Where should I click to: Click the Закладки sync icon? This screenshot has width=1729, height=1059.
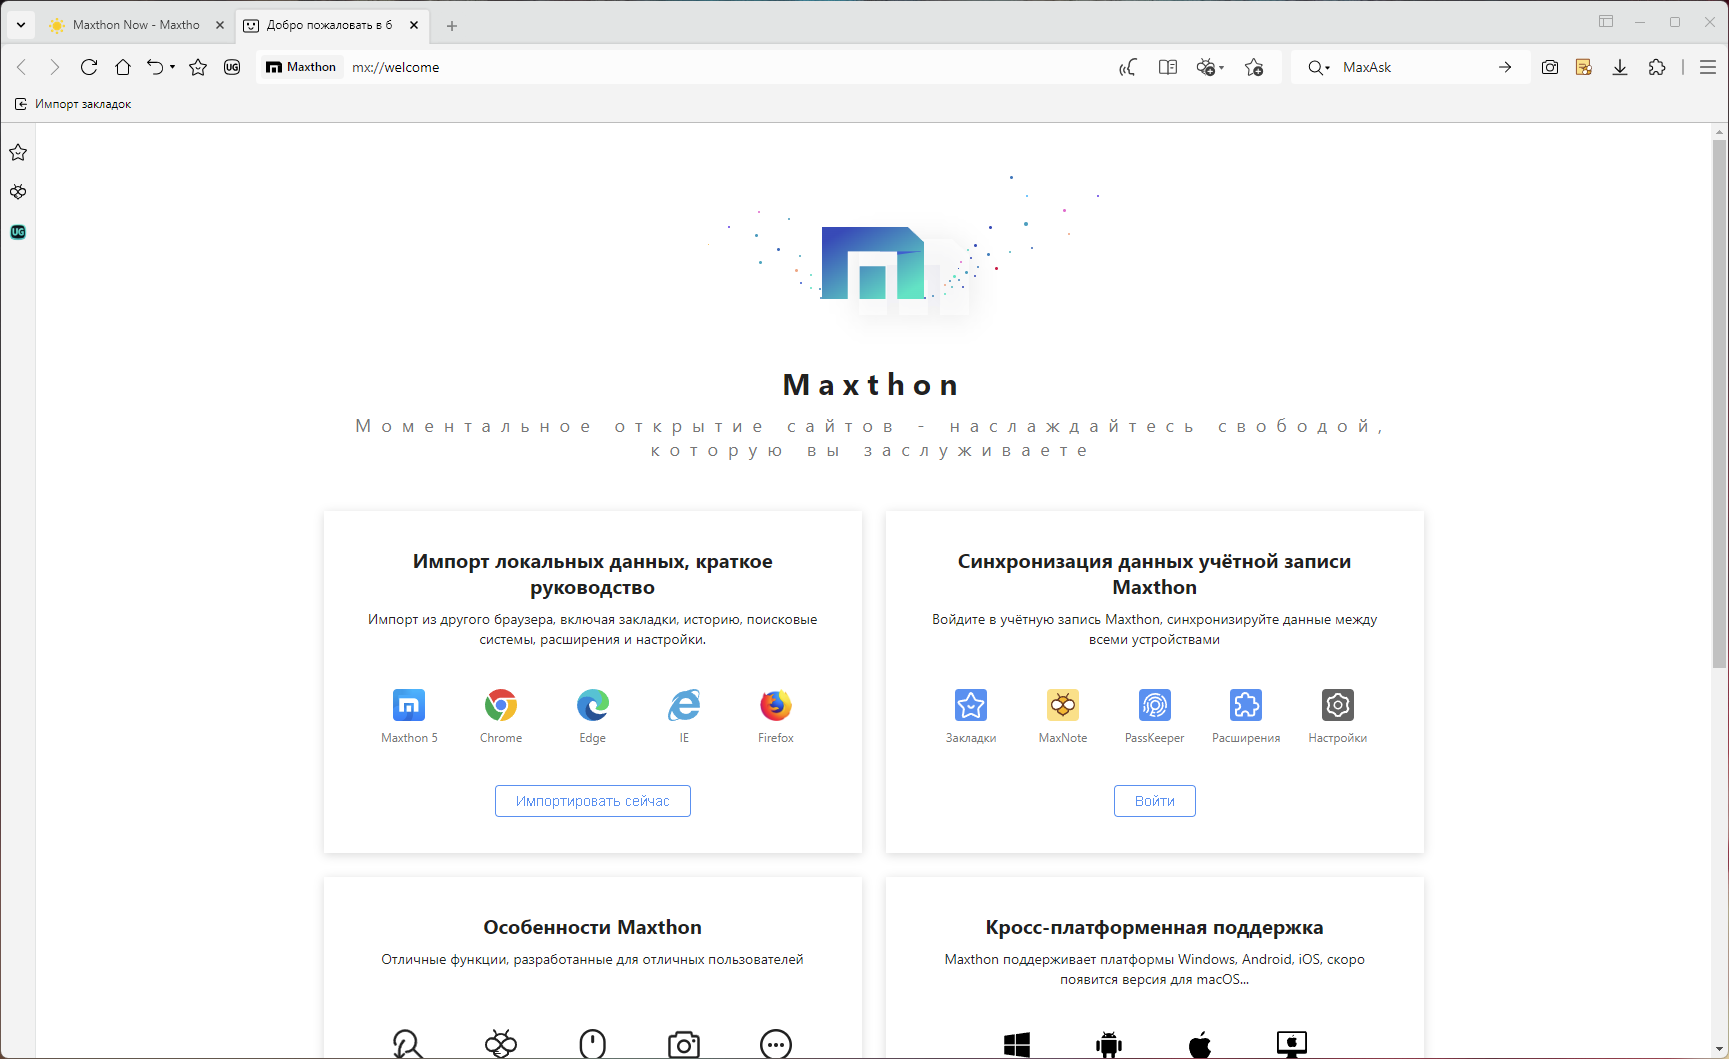coord(971,705)
